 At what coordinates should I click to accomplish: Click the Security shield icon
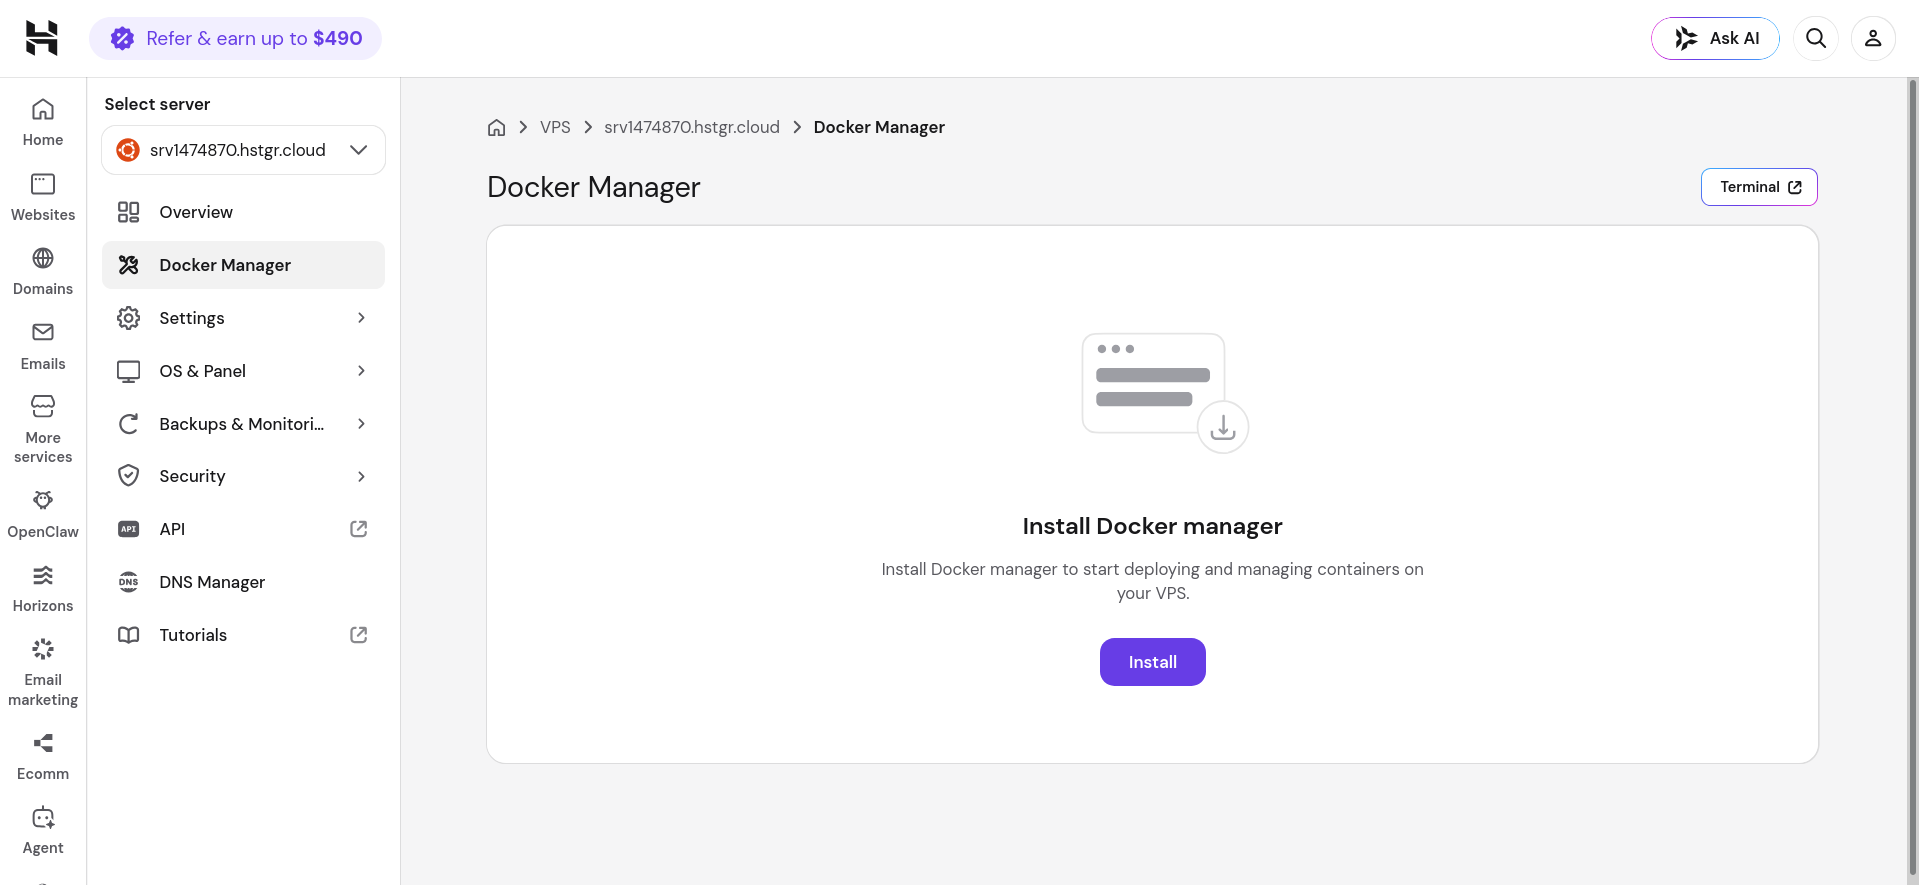129,476
